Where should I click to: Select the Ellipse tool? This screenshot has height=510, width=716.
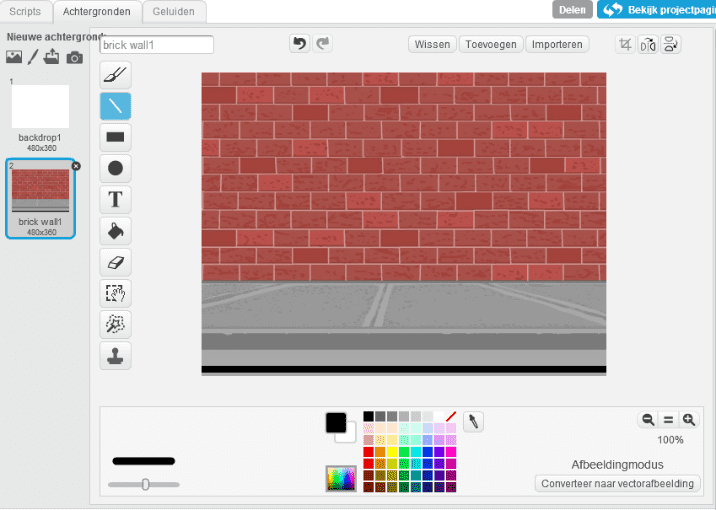[115, 168]
